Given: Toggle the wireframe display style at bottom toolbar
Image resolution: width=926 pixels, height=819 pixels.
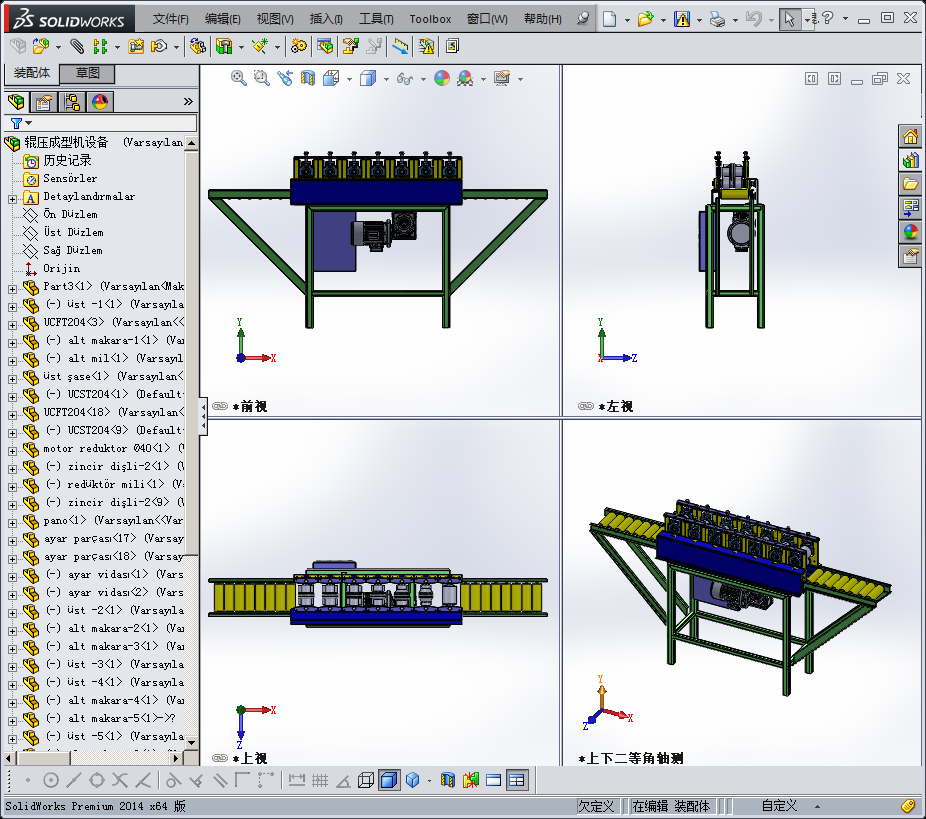Looking at the screenshot, I should coord(366,780).
